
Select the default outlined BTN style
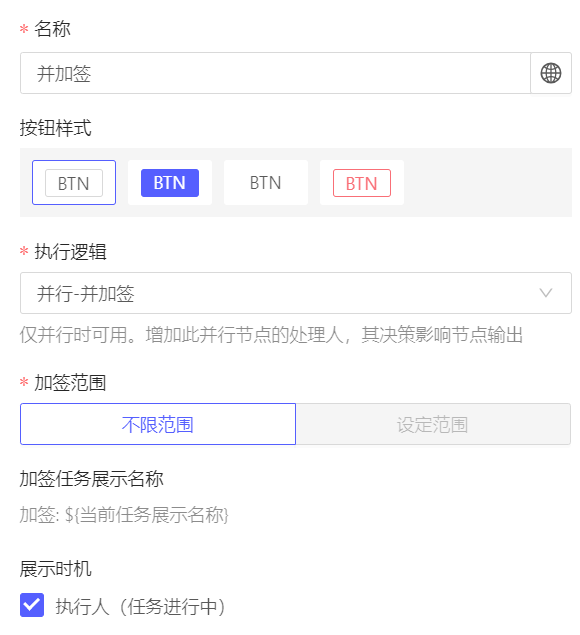(74, 183)
